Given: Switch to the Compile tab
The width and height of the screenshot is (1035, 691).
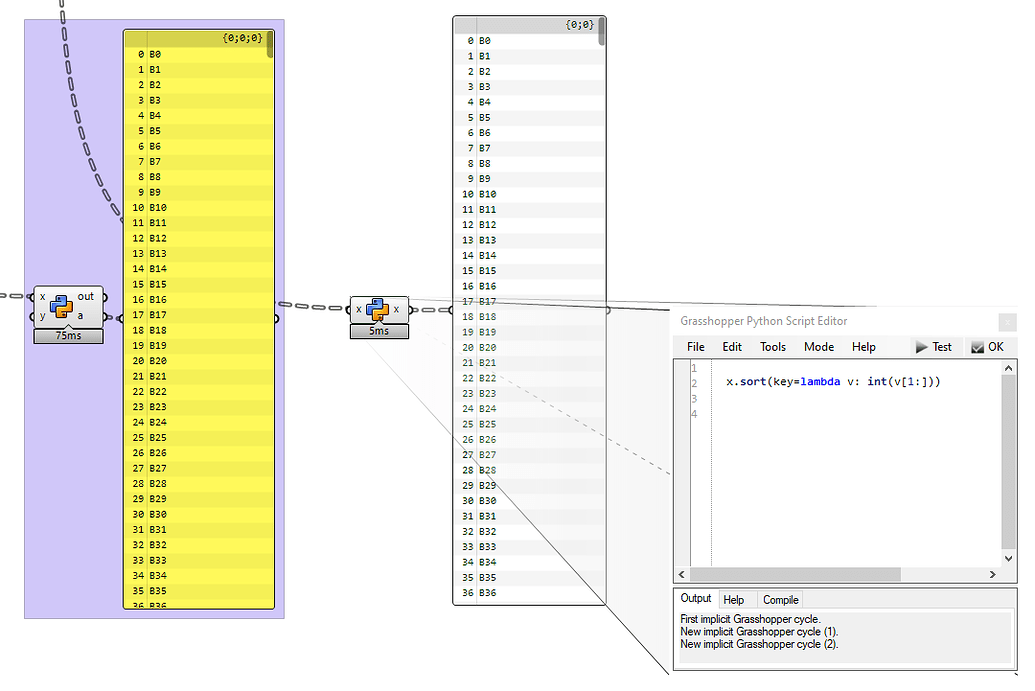Looking at the screenshot, I should (779, 599).
